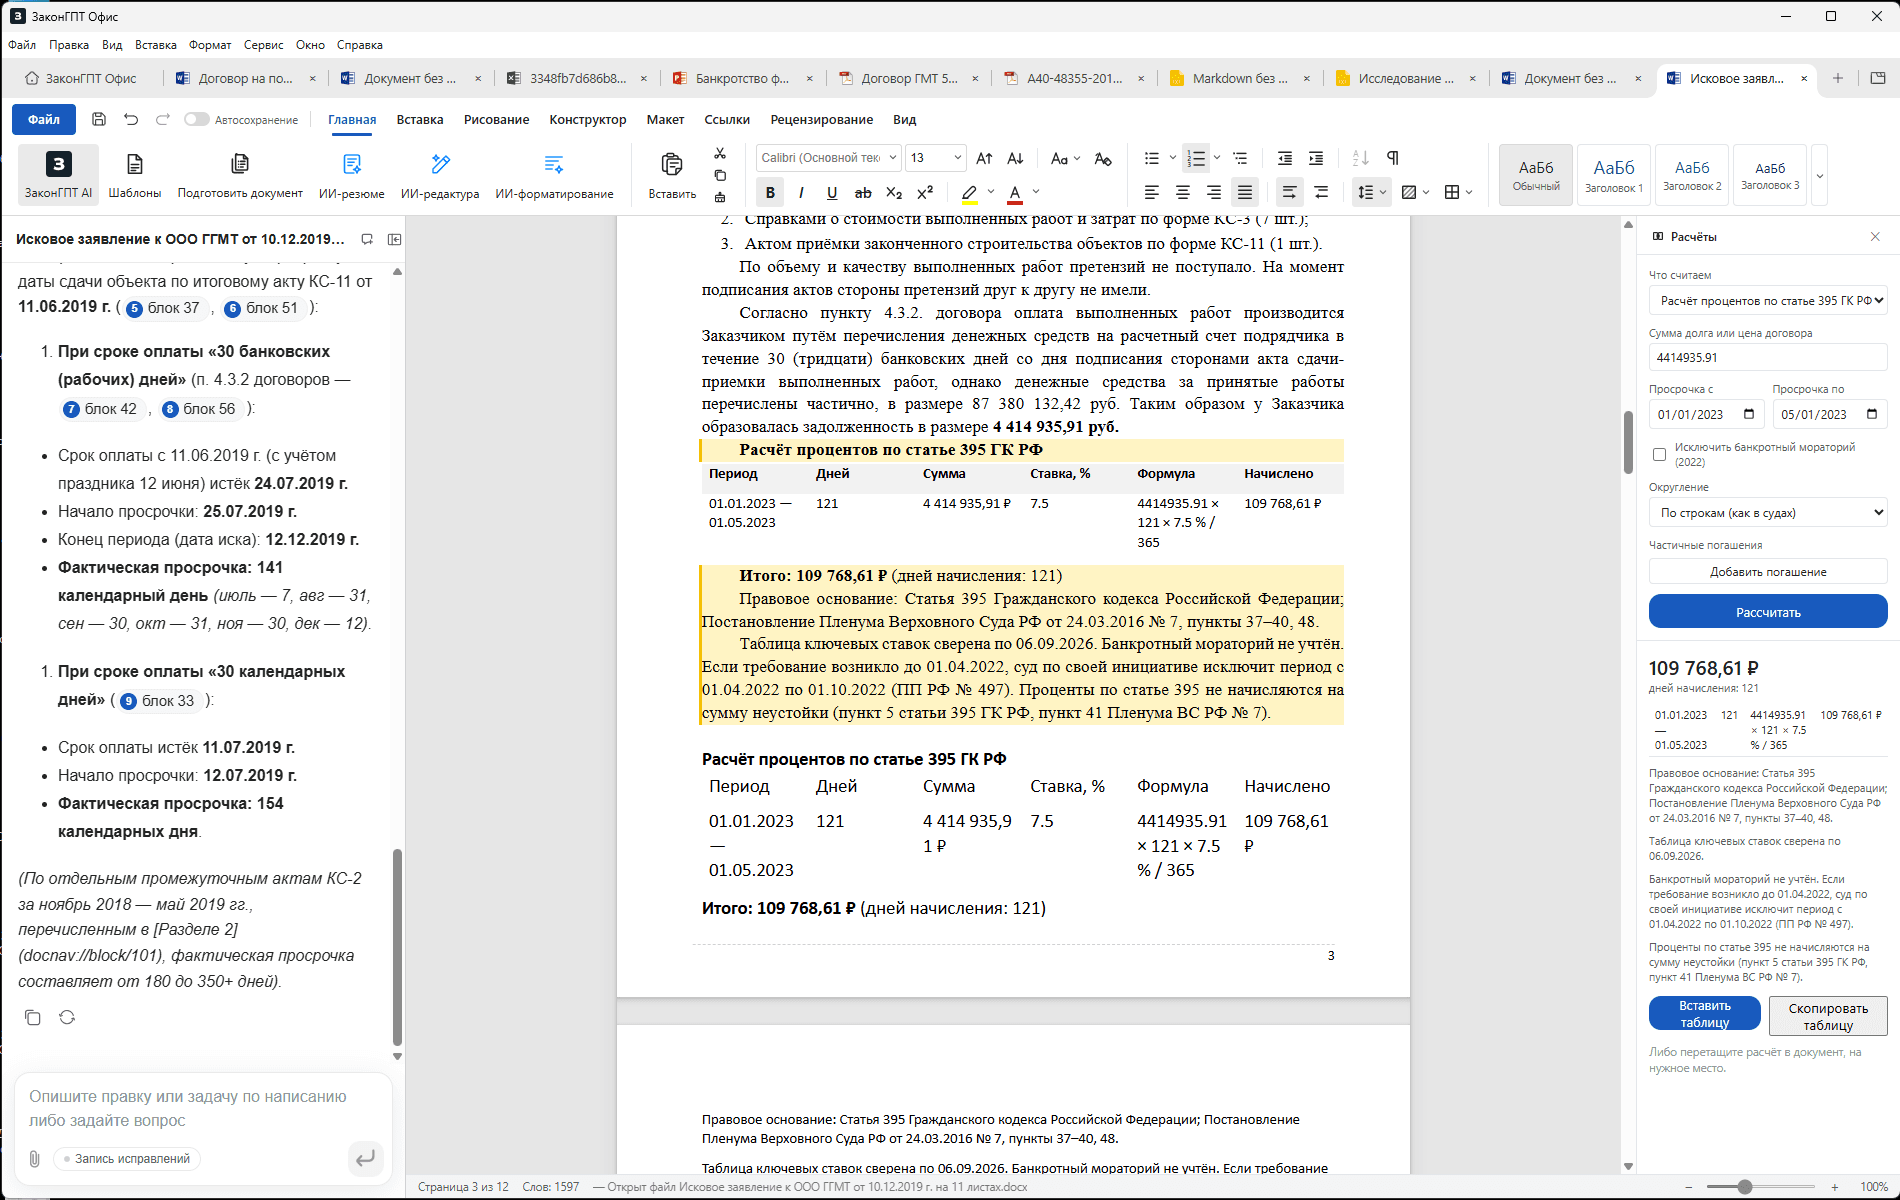Adjust the zoom slider handle
Image resolution: width=1900 pixels, height=1200 pixels.
pyautogui.click(x=1745, y=1187)
